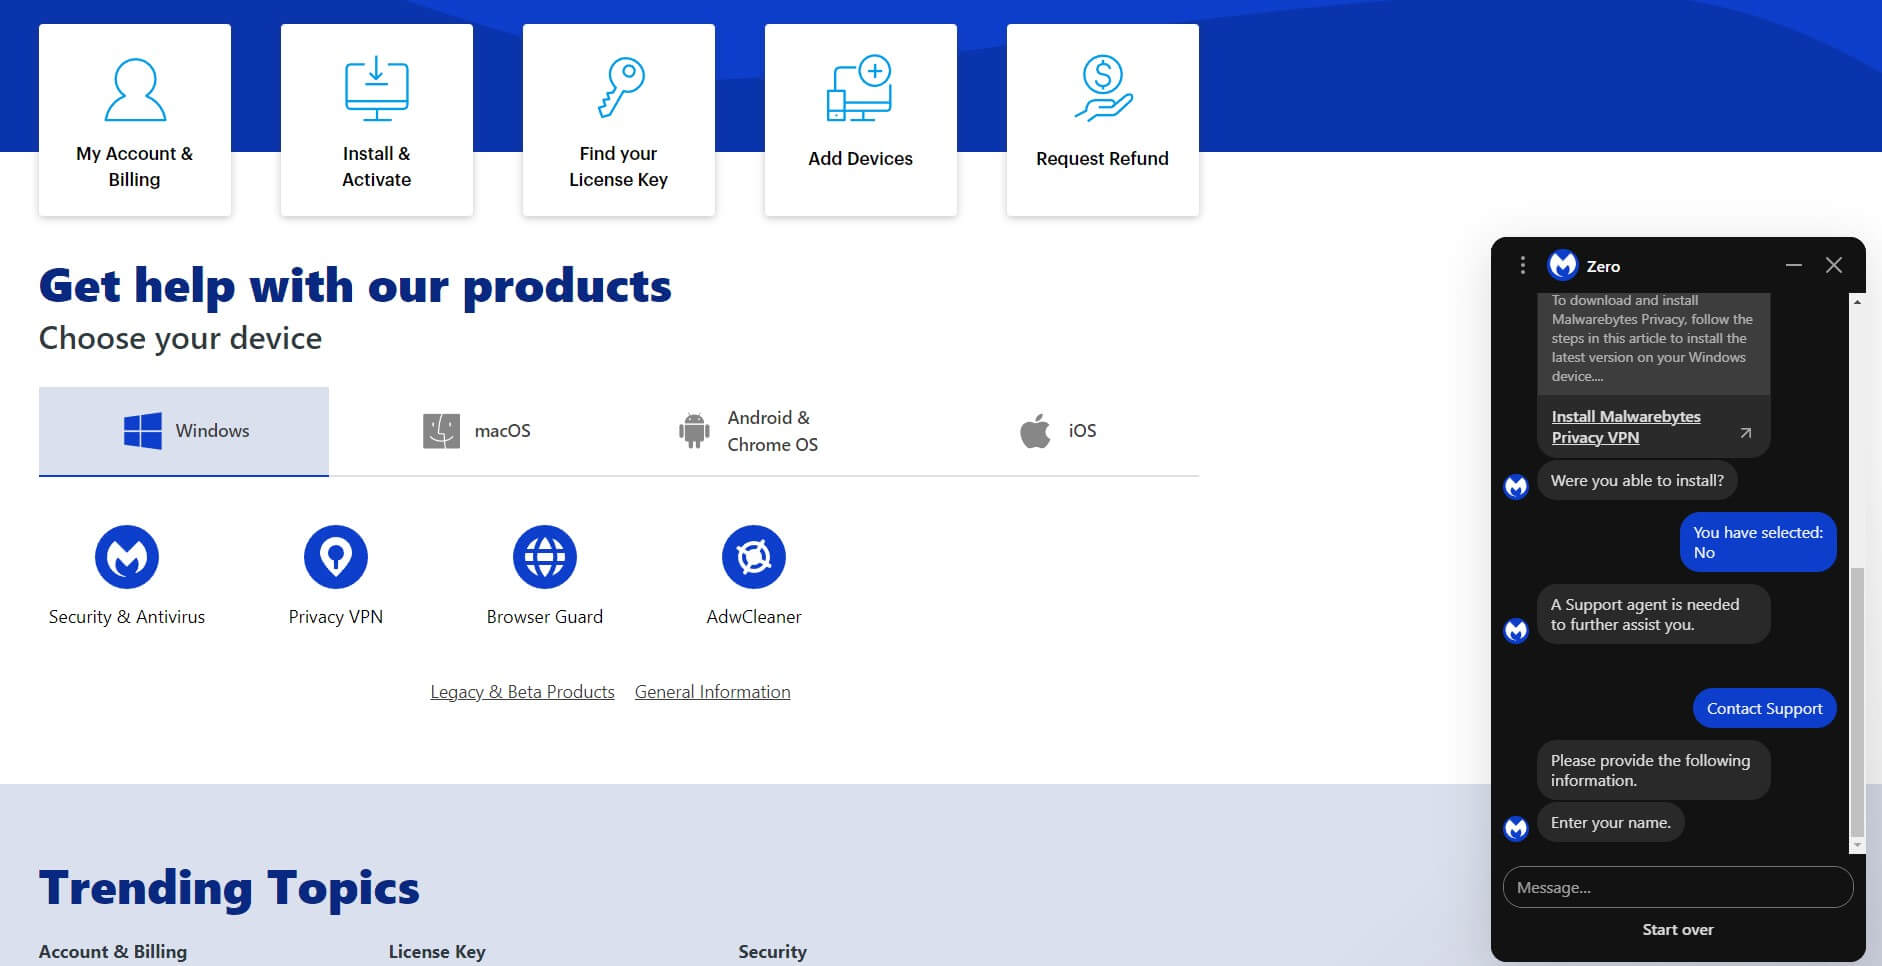1882x966 pixels.
Task: Open the Security & Antivirus product icon
Action: [127, 557]
